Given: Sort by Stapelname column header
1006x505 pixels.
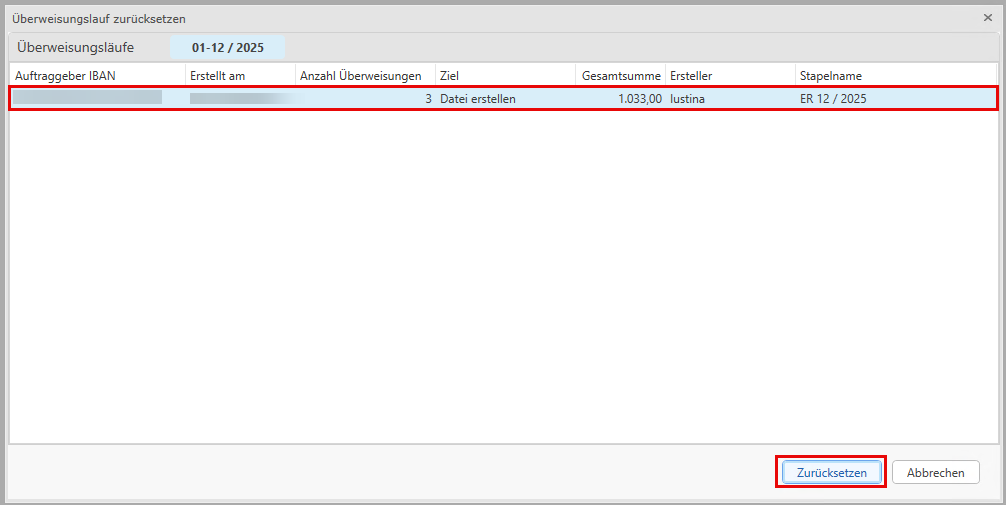Looking at the screenshot, I should (895, 75).
